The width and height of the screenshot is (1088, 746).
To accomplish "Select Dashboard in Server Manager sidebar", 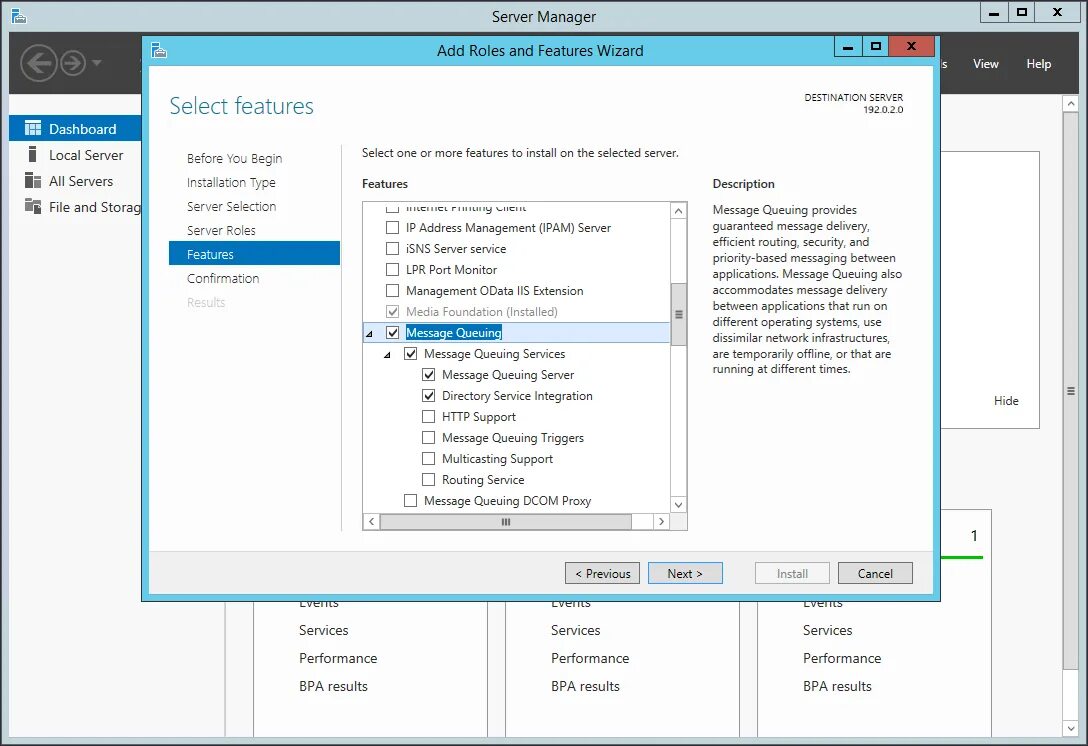I will [x=75, y=128].
